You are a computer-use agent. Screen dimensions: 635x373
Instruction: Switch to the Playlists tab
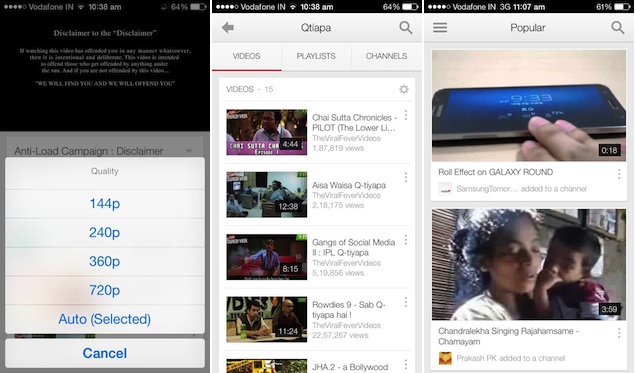tap(316, 56)
